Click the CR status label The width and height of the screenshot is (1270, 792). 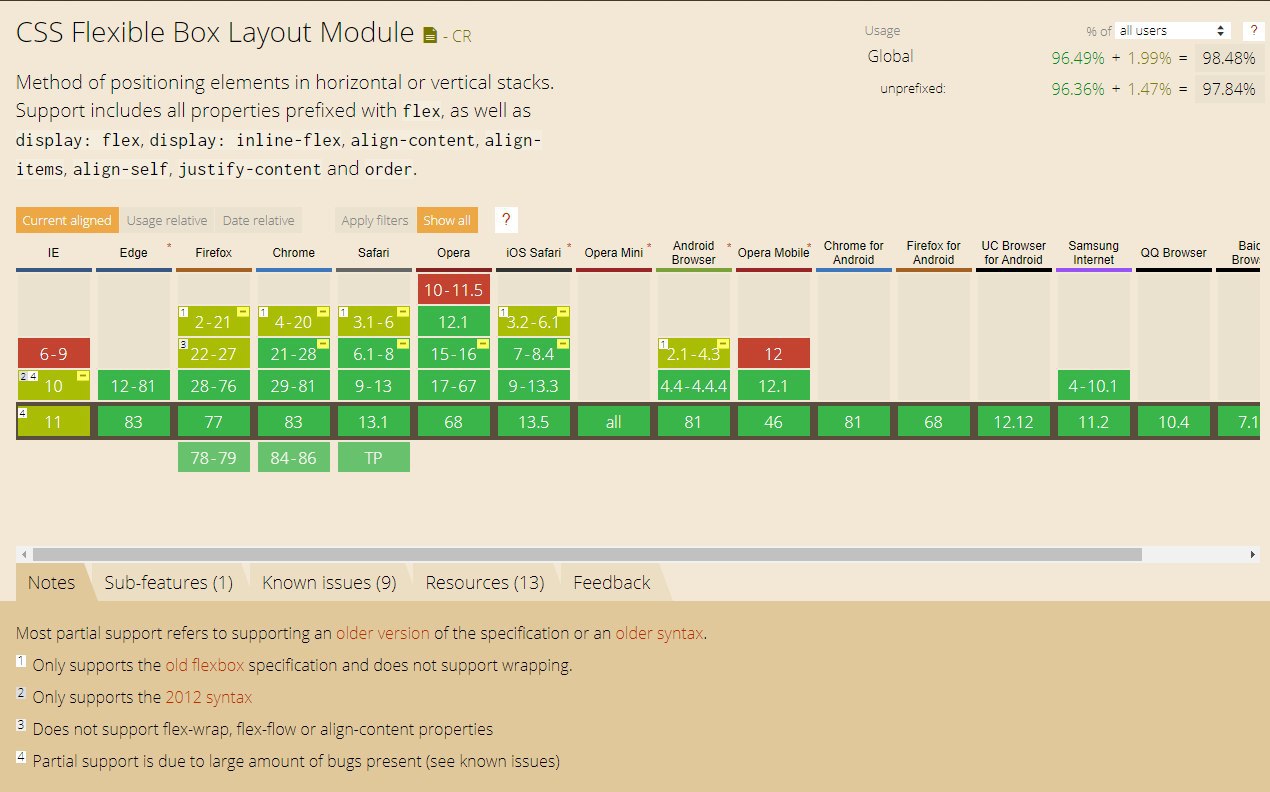(462, 37)
